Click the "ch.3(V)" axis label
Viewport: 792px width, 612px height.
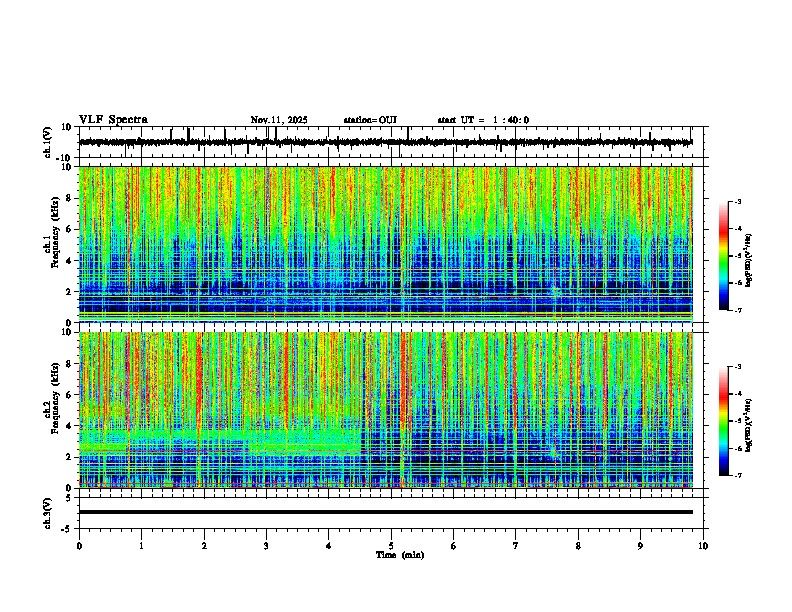coord(48,513)
